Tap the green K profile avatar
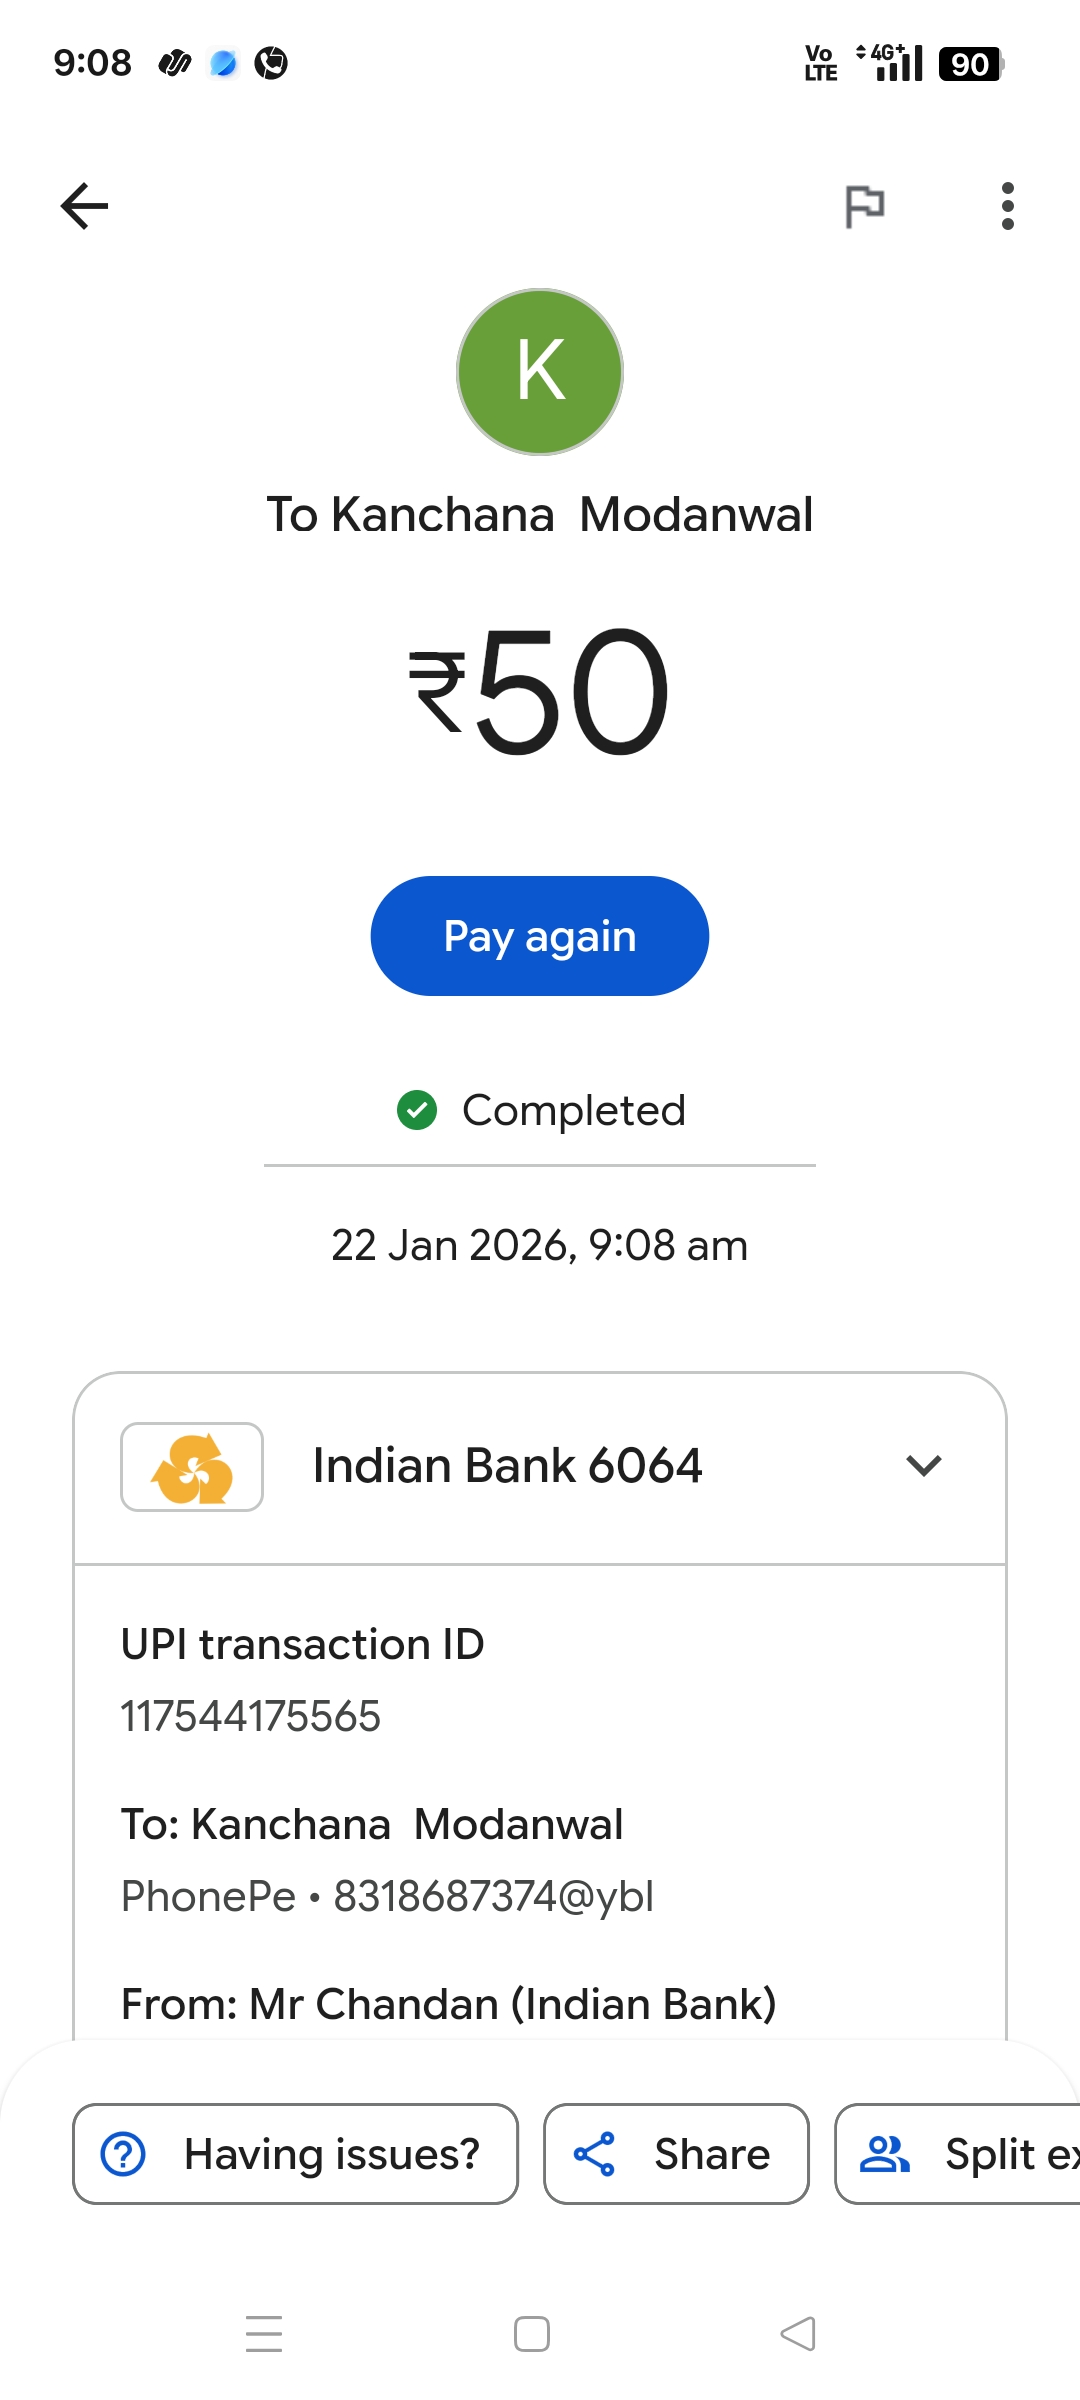Image resolution: width=1080 pixels, height=2400 pixels. click(x=540, y=372)
